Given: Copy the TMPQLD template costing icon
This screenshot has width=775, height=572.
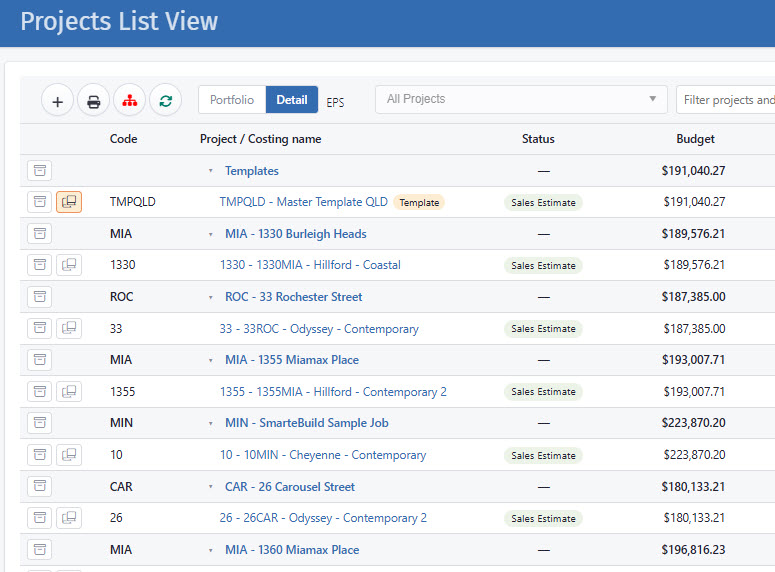Looking at the screenshot, I should [x=69, y=202].
